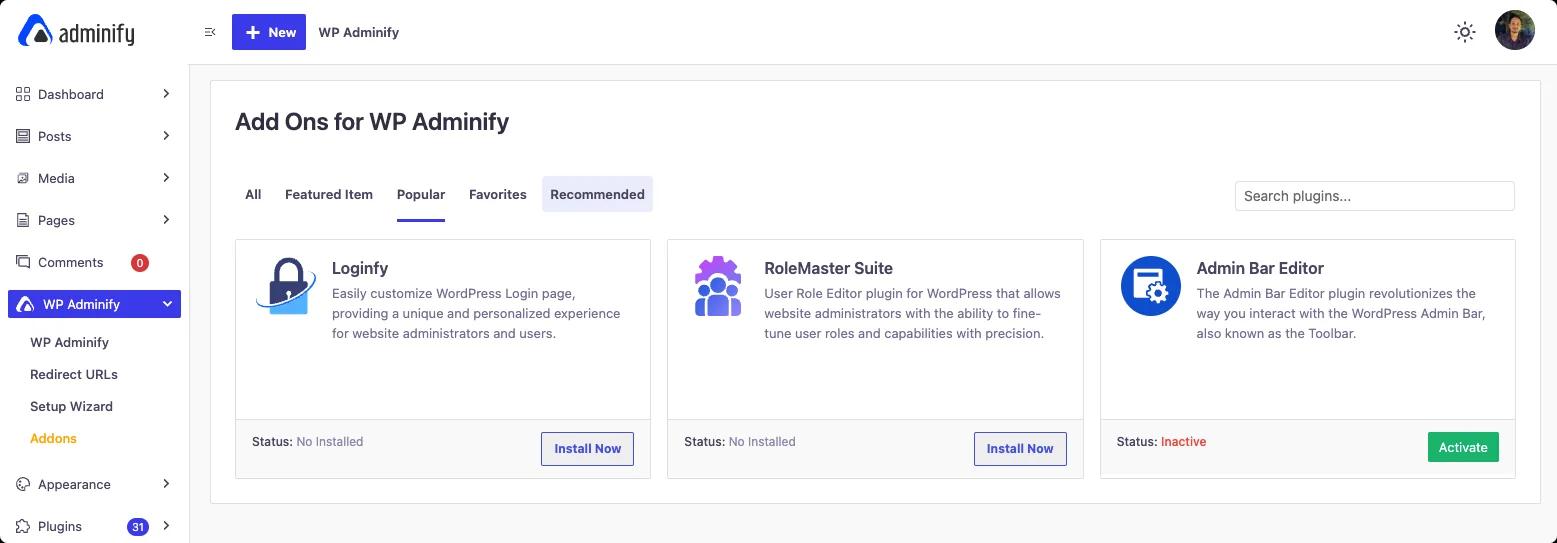Click the Appearance palette icon
The height and width of the screenshot is (543, 1557).
coord(23,484)
